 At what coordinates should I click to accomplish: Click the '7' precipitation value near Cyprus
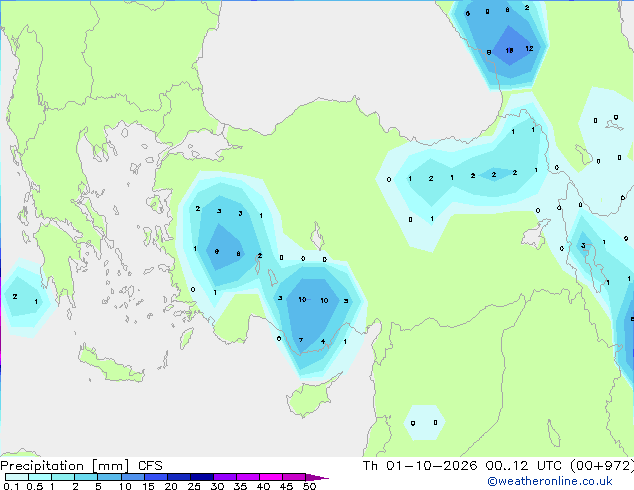[301, 340]
